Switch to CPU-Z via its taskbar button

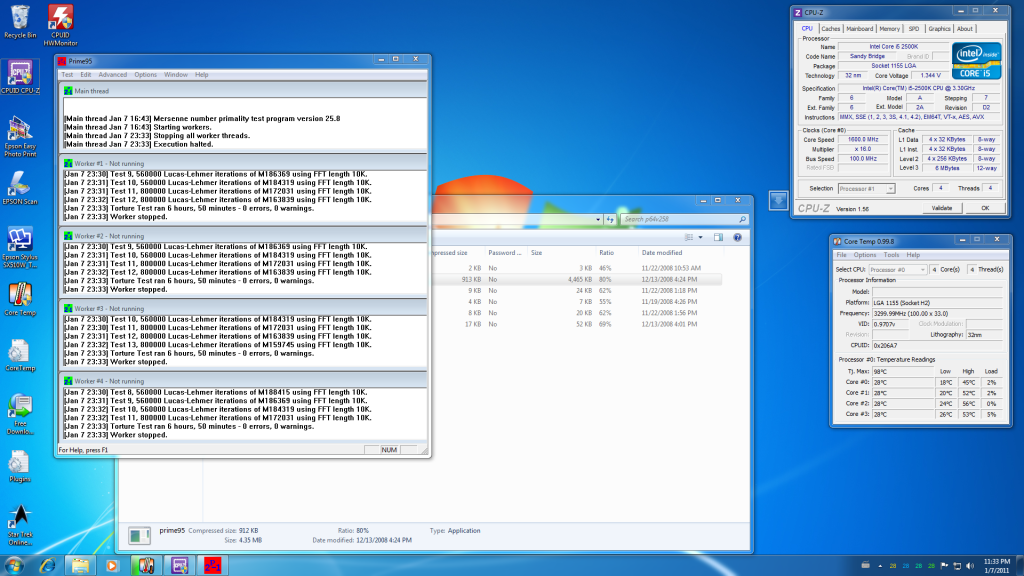coord(180,565)
